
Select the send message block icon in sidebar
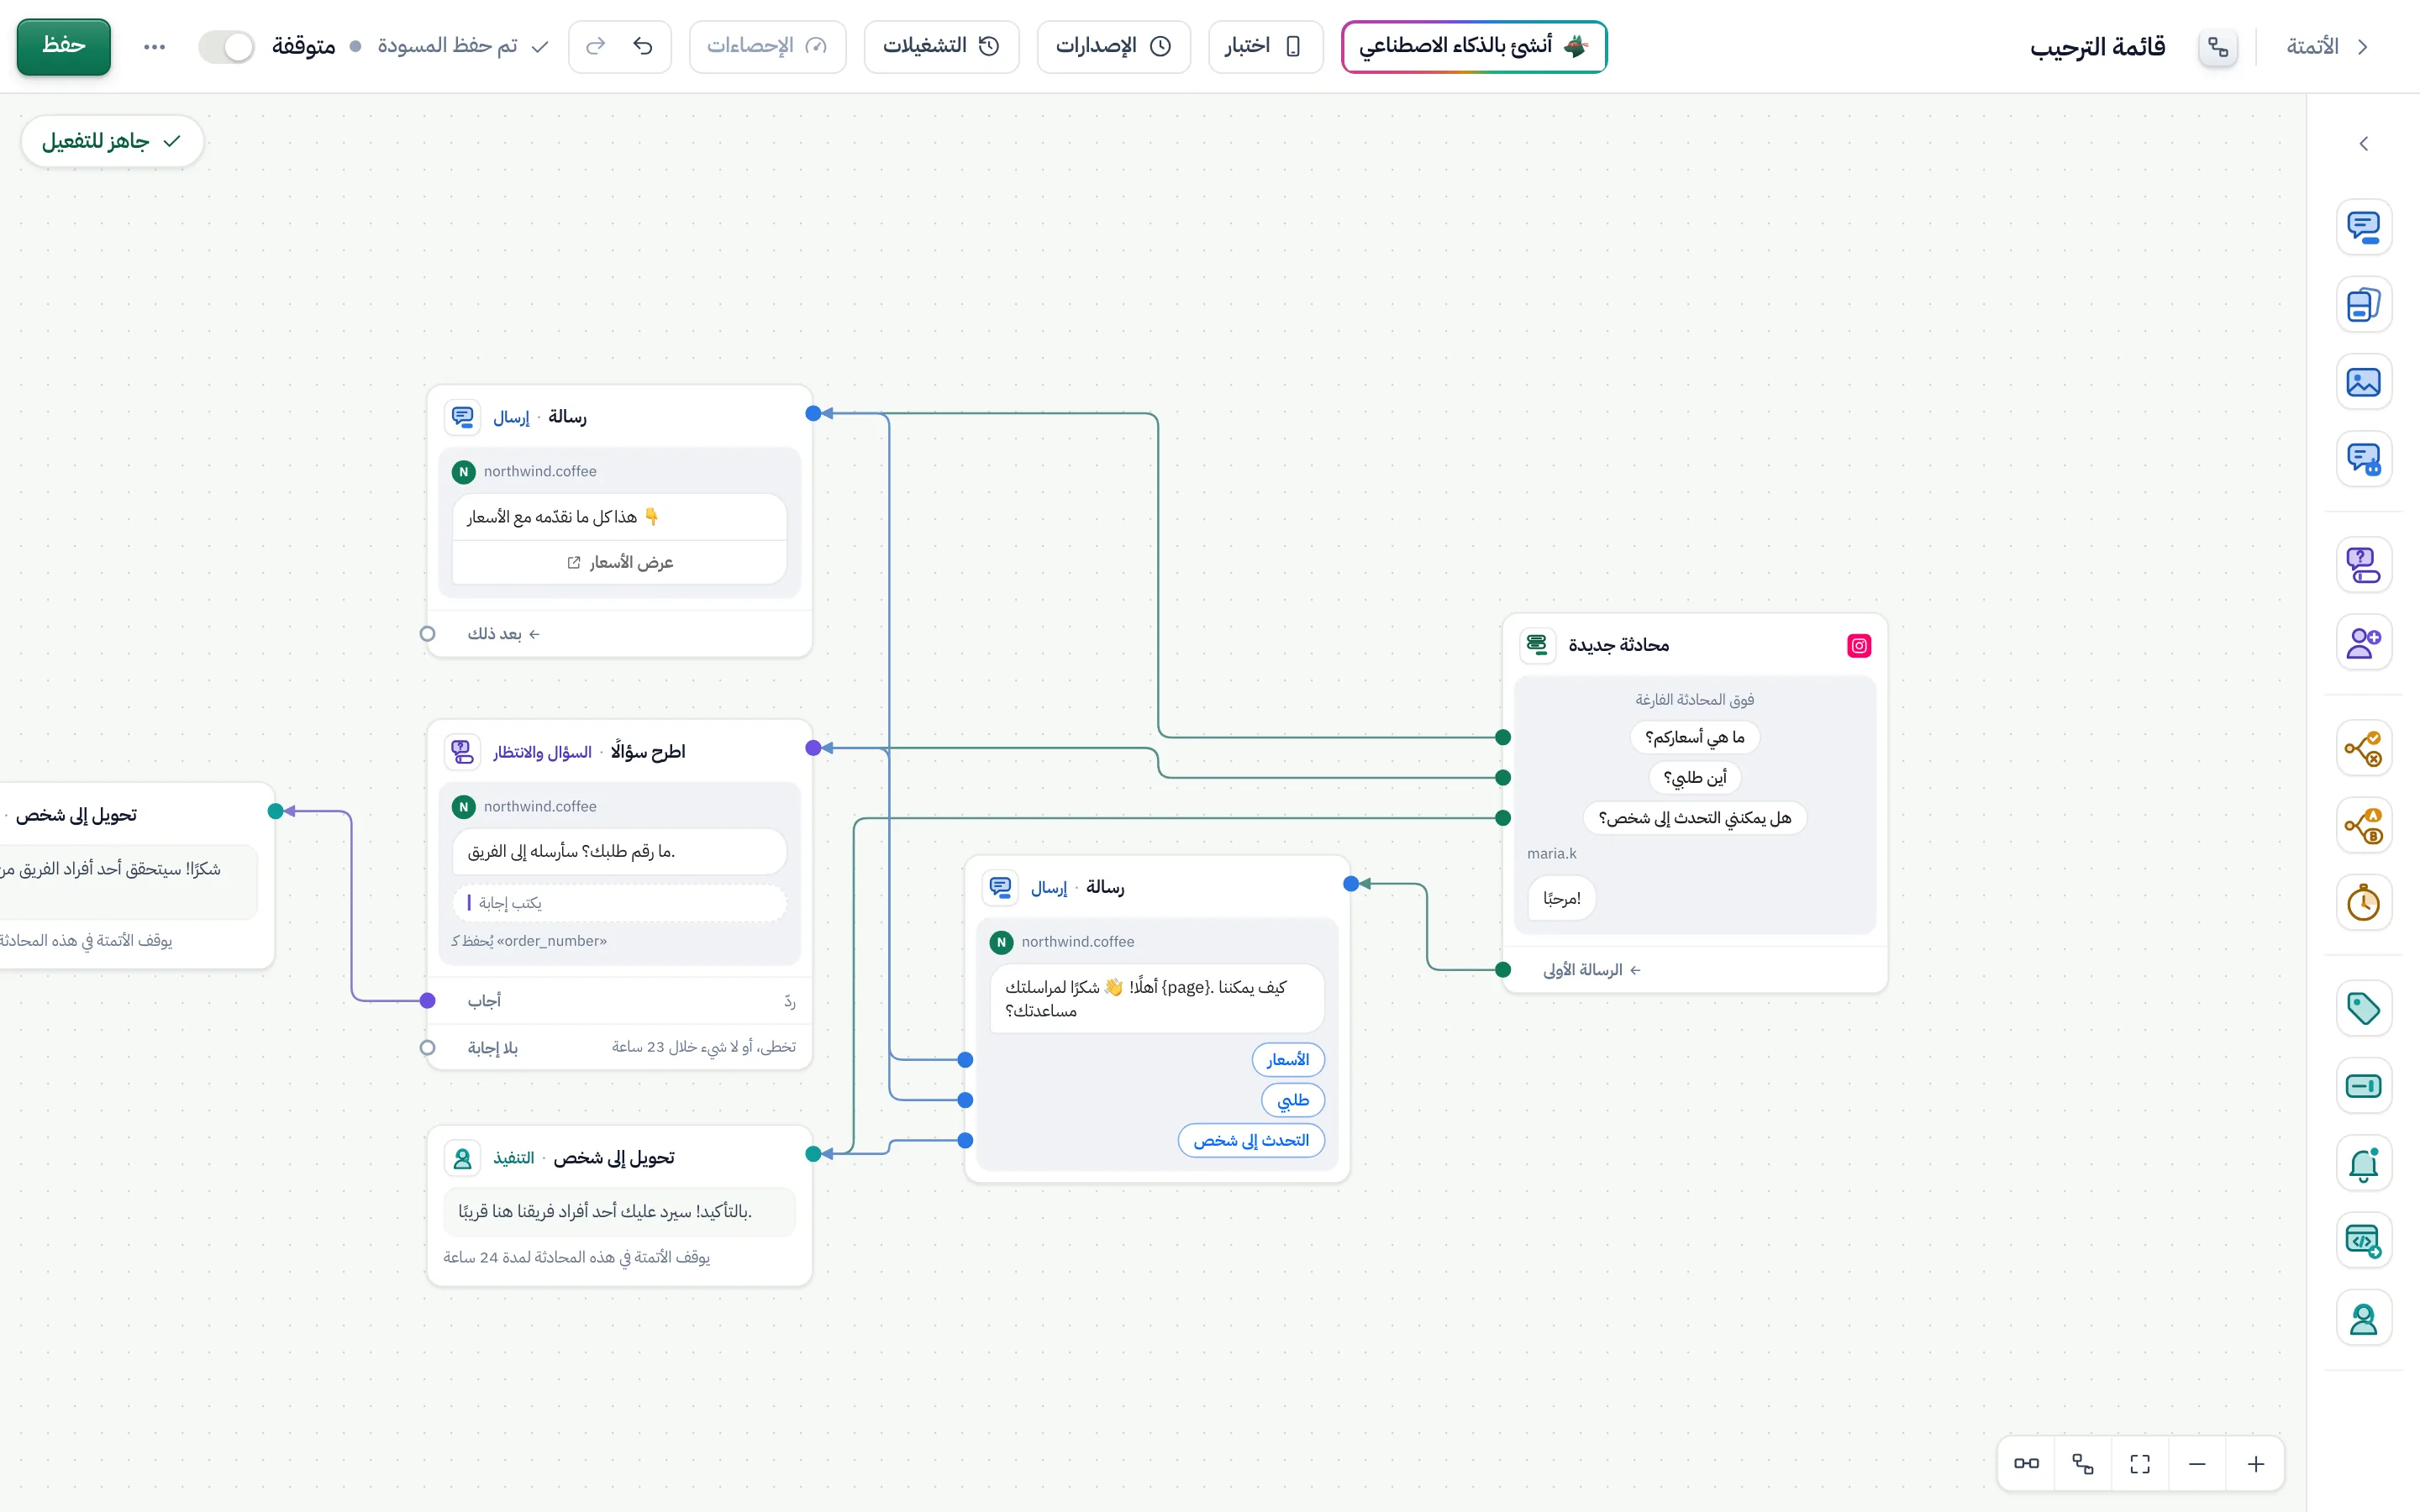[x=2364, y=227]
